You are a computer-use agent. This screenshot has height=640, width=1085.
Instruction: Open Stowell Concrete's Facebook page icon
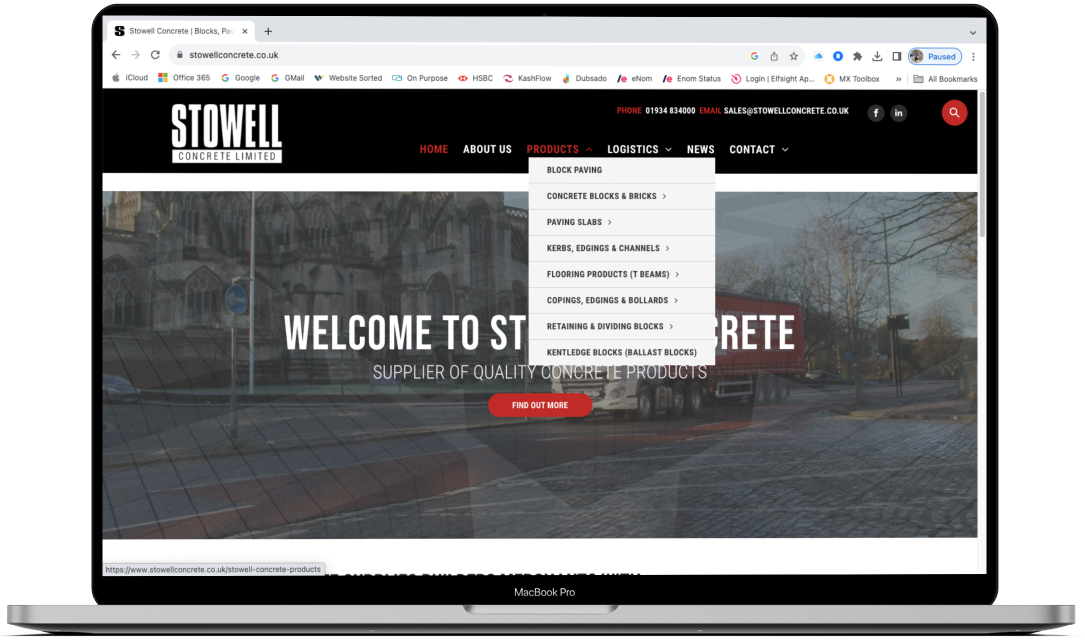[x=876, y=112]
